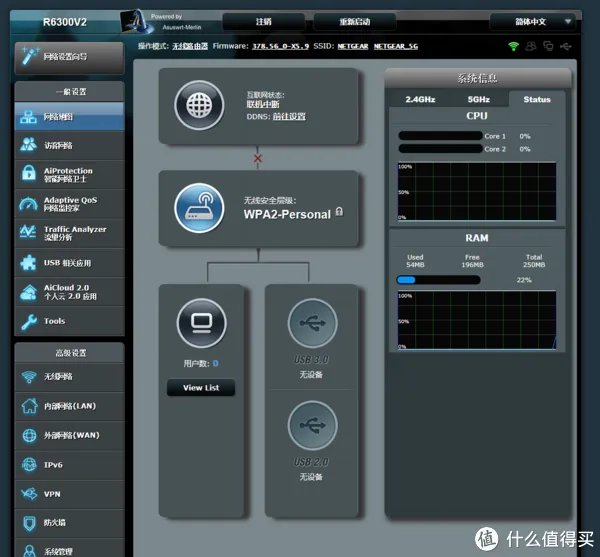600x557 pixels.
Task: Click the wireless router icon in map
Action: (x=199, y=208)
